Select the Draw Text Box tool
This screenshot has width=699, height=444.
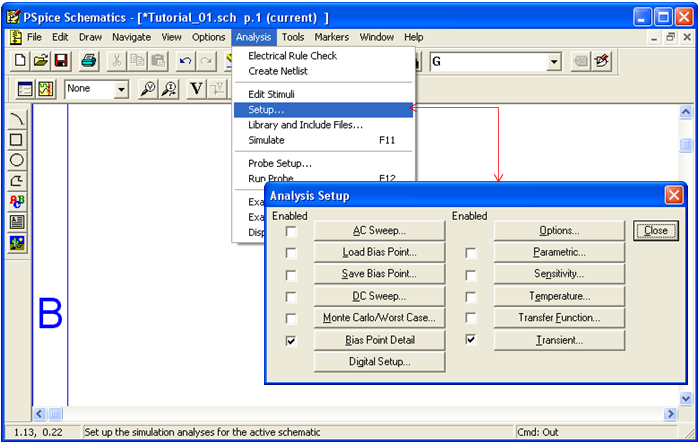(17, 222)
